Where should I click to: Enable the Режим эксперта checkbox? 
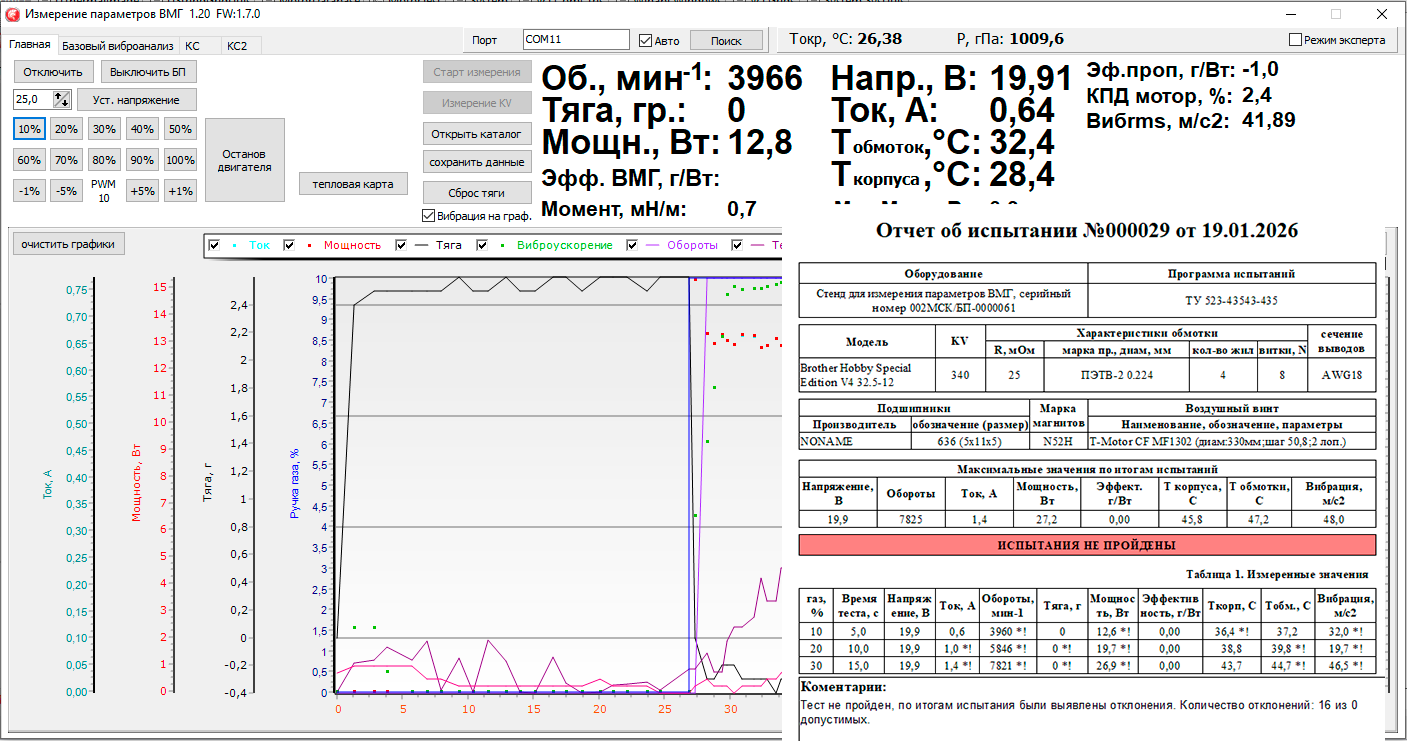(1296, 40)
